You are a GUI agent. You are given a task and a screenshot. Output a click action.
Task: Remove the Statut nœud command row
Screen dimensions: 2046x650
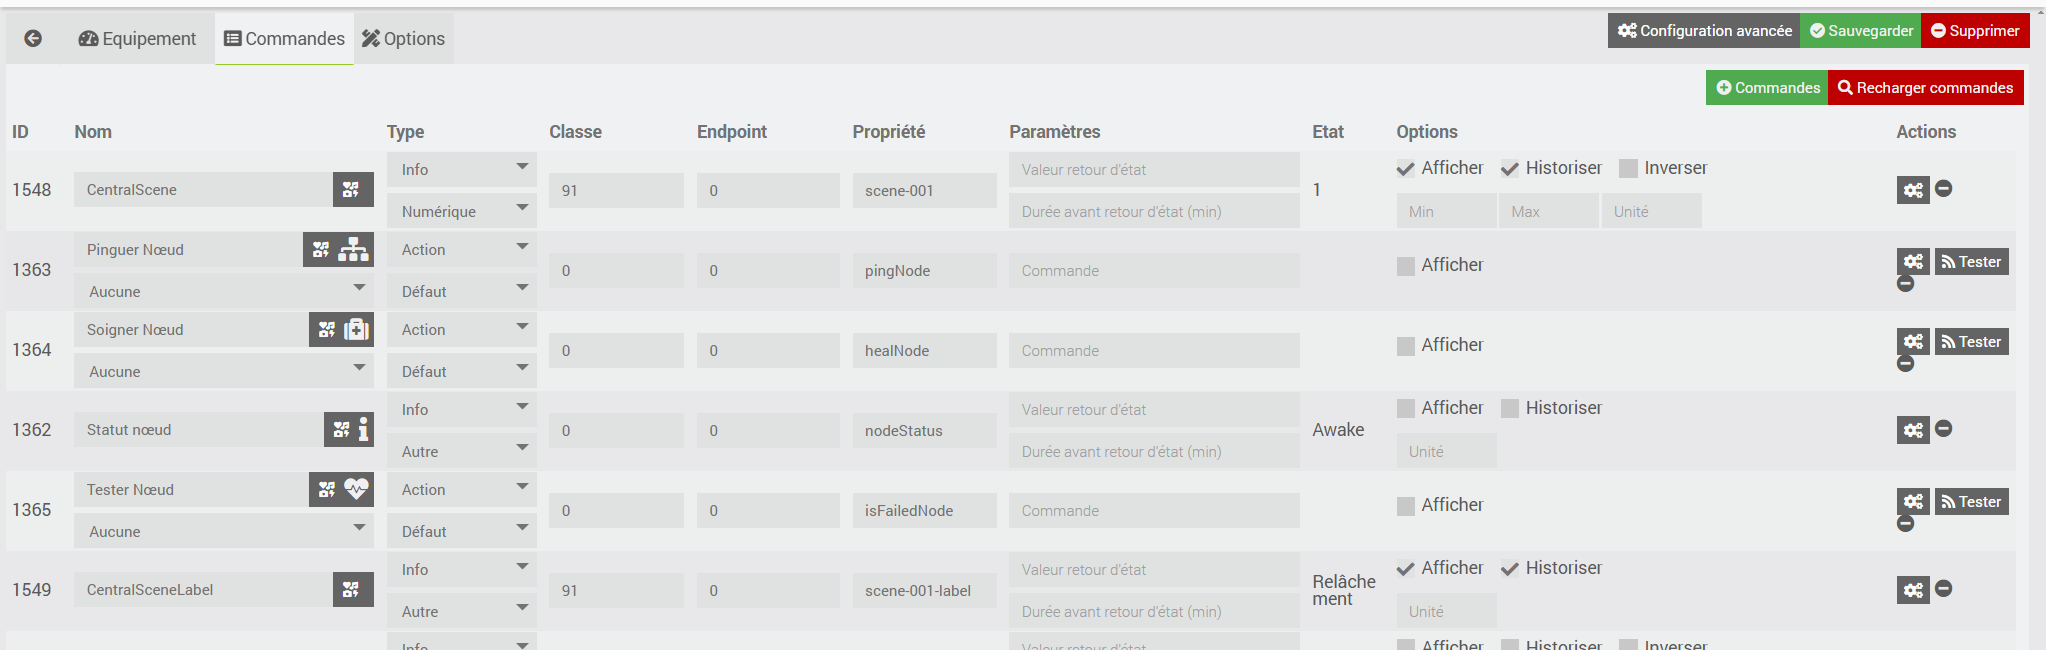pos(1944,429)
